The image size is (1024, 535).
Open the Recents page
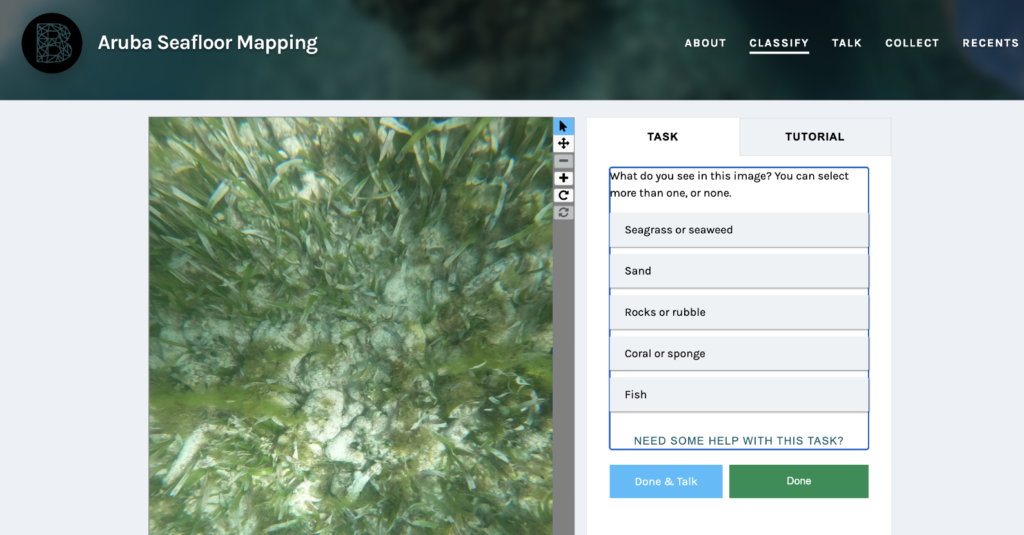(x=990, y=43)
